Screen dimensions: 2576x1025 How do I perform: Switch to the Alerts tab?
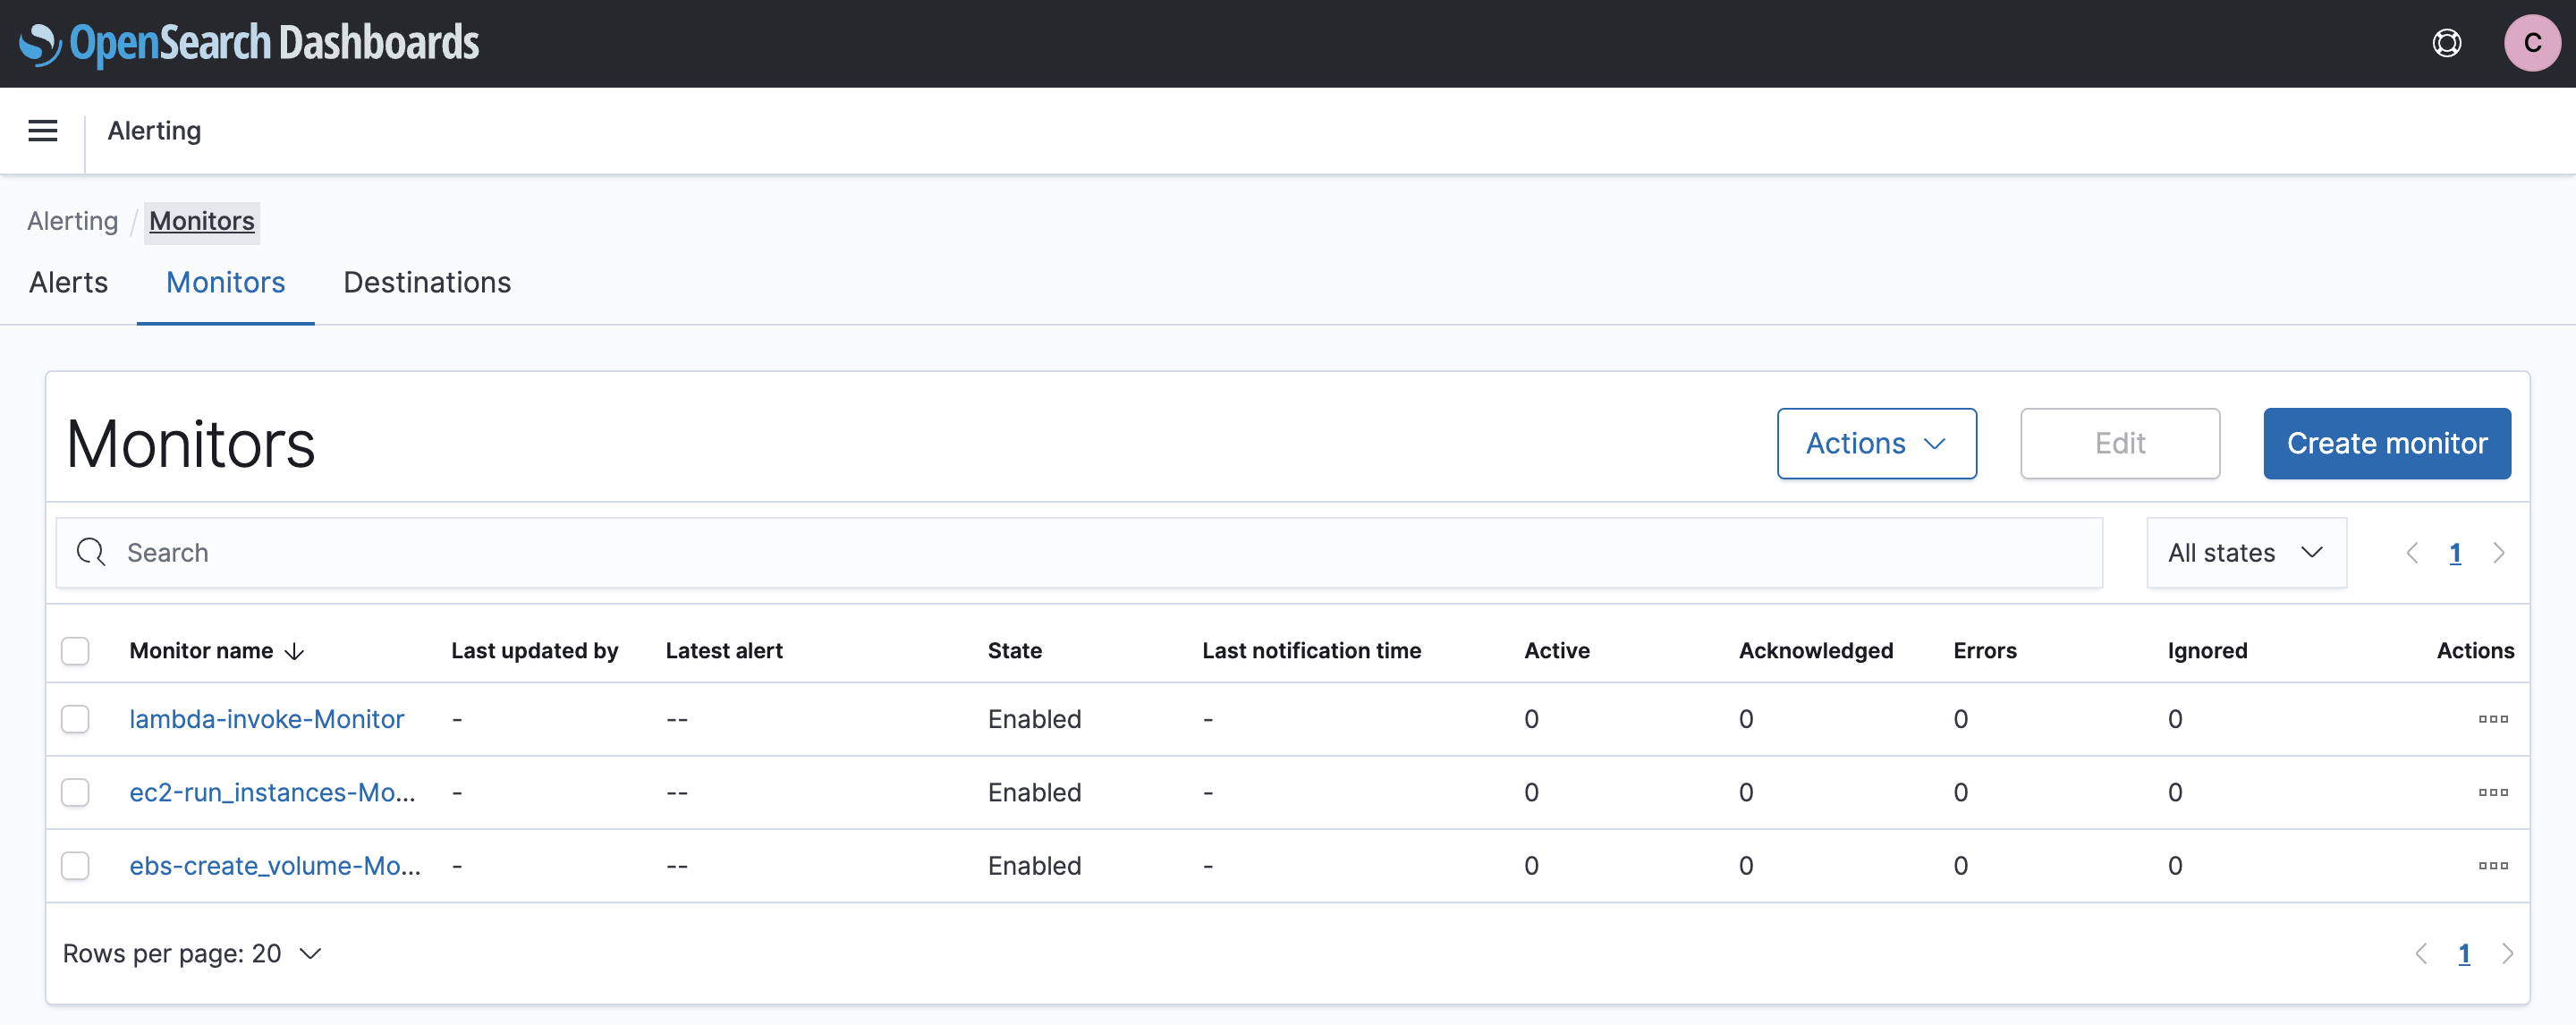point(69,279)
